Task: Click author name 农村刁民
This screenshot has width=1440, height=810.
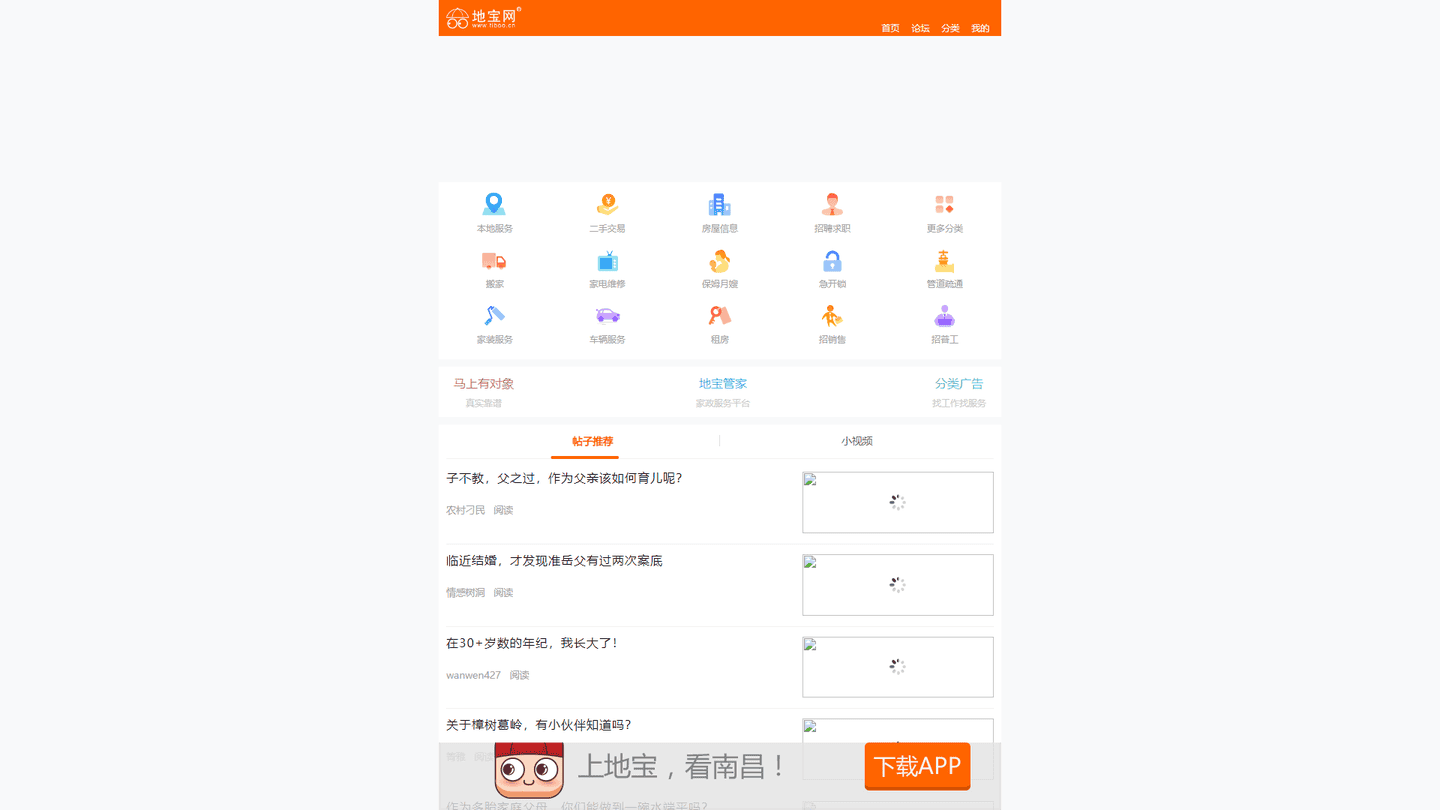Action: click(465, 510)
